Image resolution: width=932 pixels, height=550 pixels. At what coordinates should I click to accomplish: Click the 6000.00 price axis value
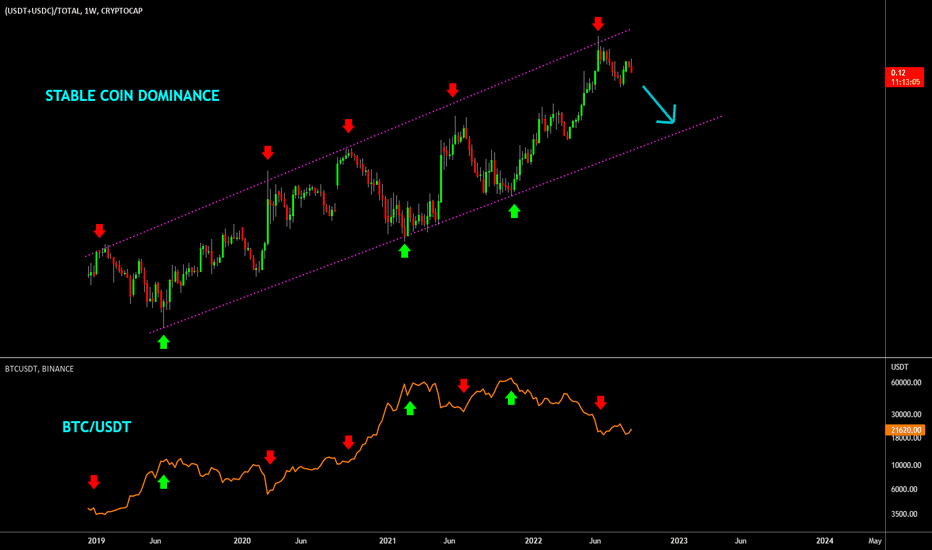click(x=906, y=489)
